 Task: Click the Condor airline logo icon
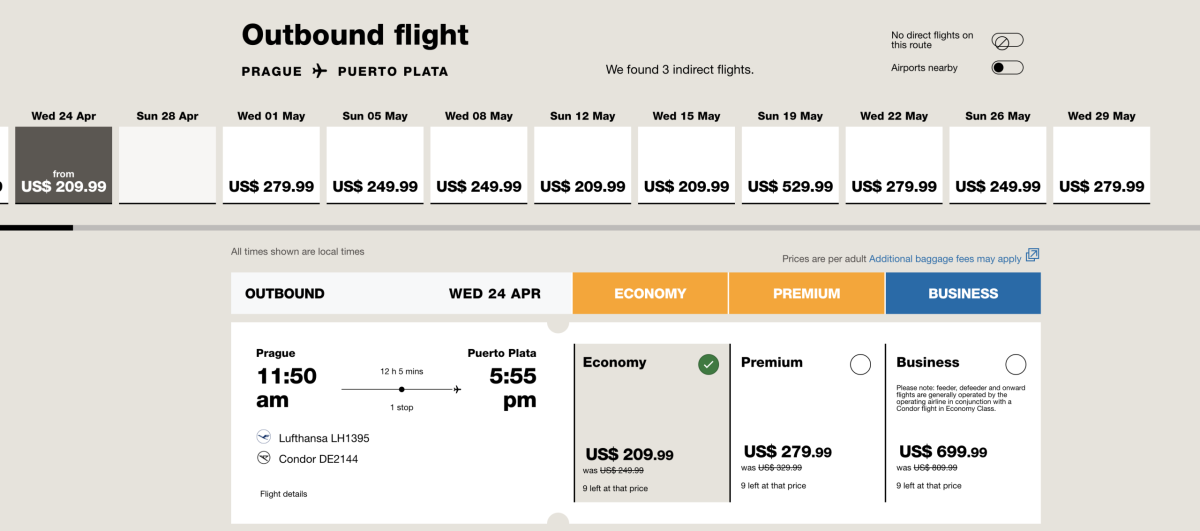[x=264, y=458]
